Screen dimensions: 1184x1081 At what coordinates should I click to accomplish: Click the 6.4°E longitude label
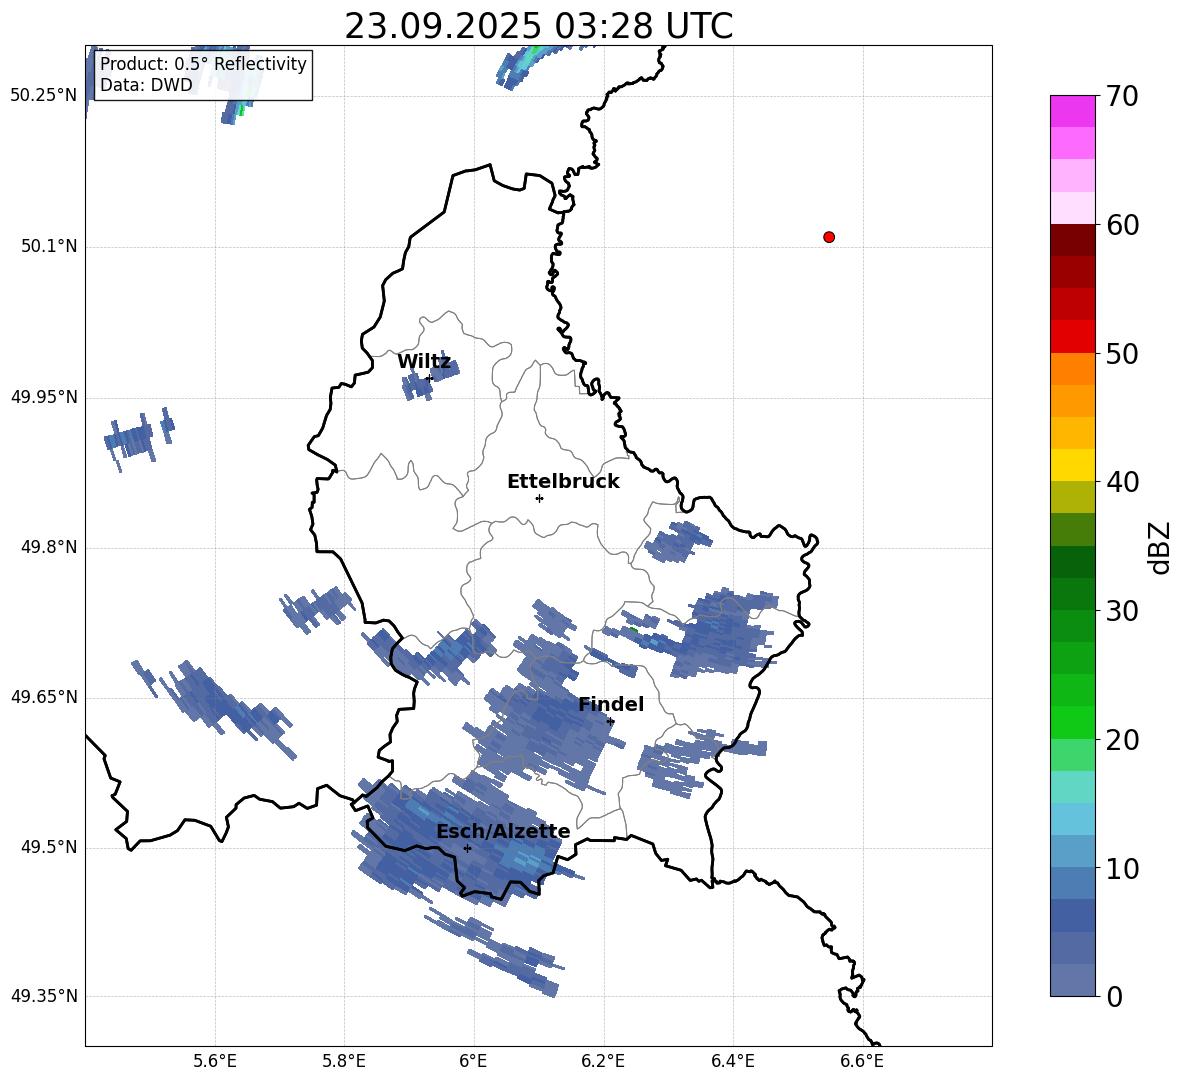(732, 1061)
